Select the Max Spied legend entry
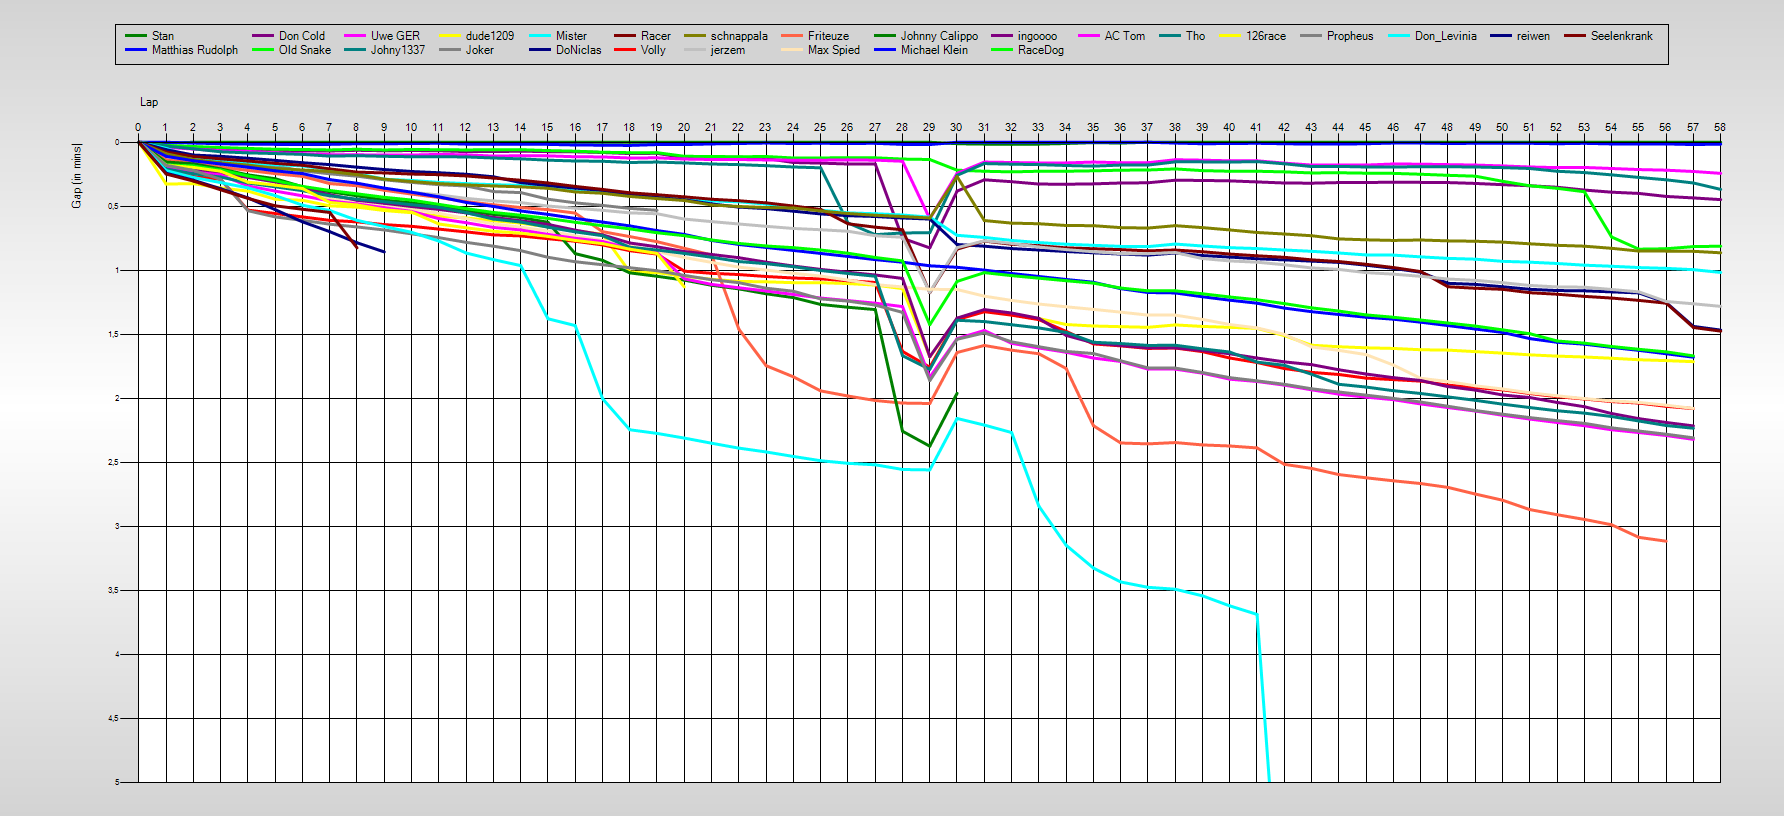Screen dimensions: 1784x816 point(833,50)
